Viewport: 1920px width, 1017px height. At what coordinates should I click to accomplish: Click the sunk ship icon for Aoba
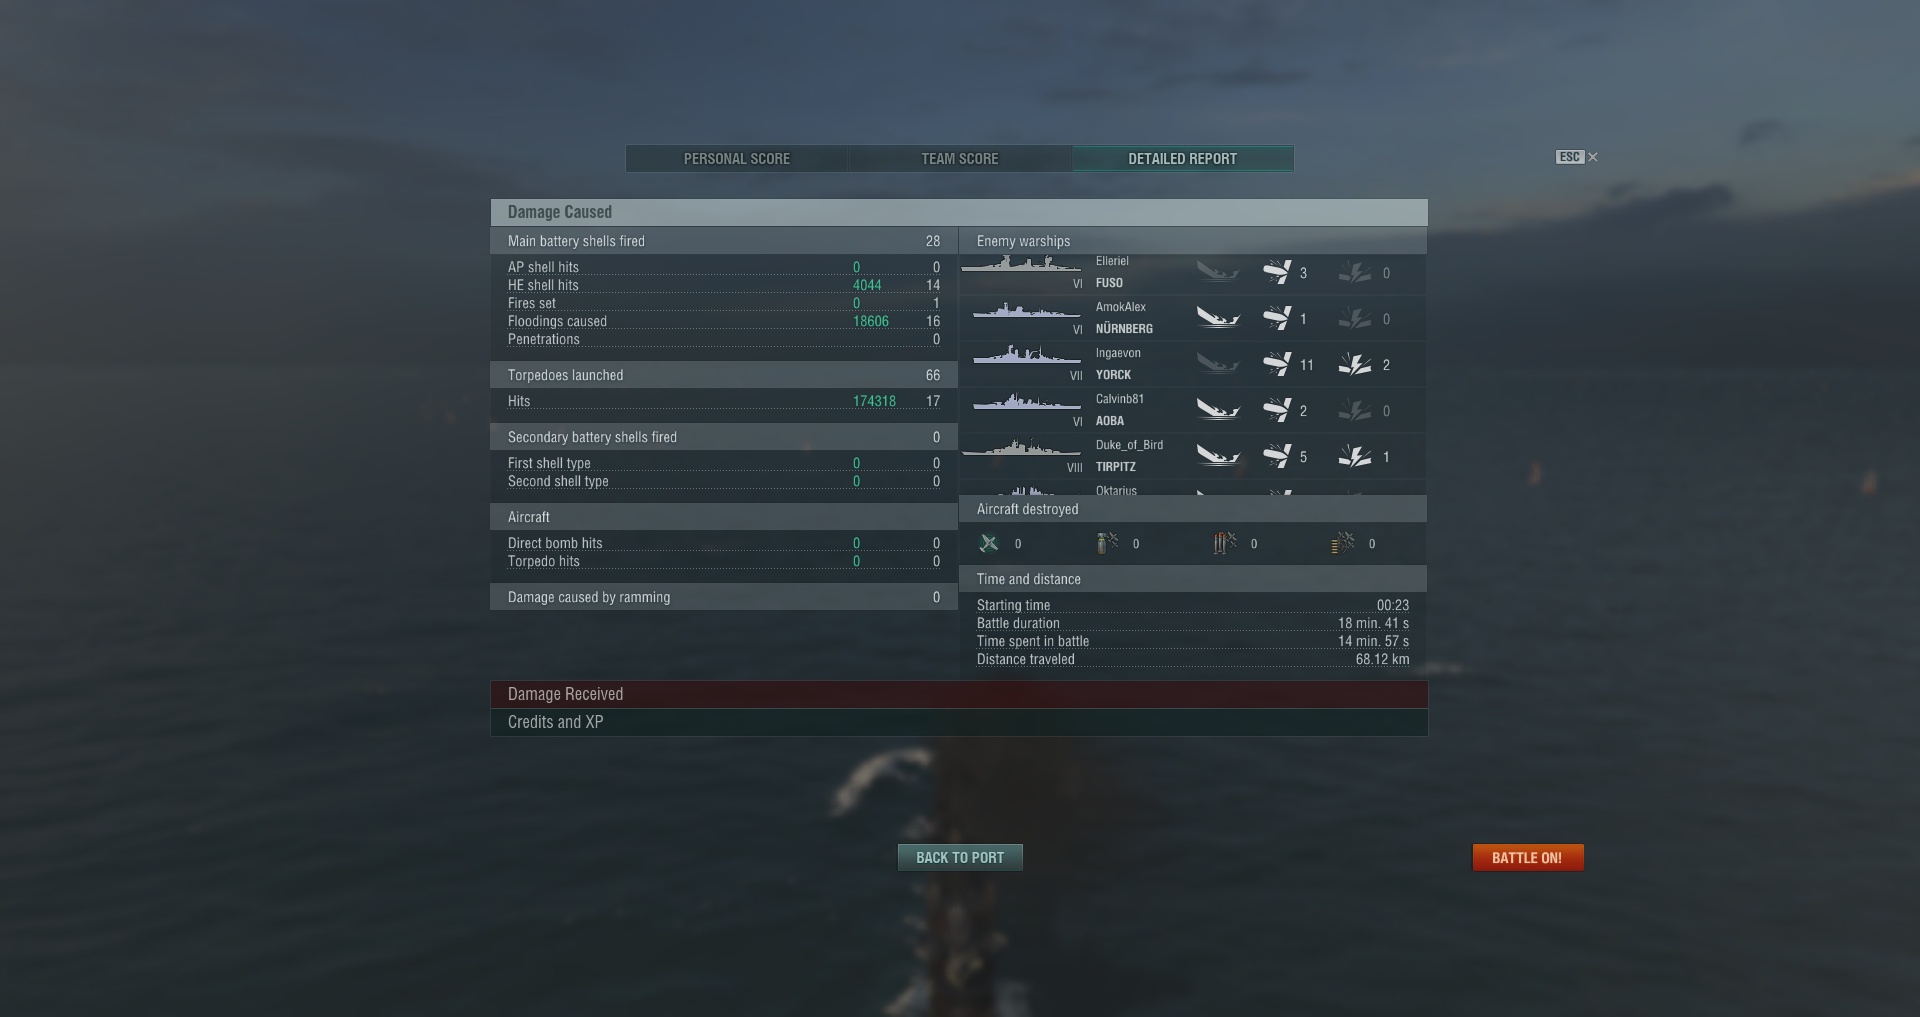click(x=1218, y=411)
